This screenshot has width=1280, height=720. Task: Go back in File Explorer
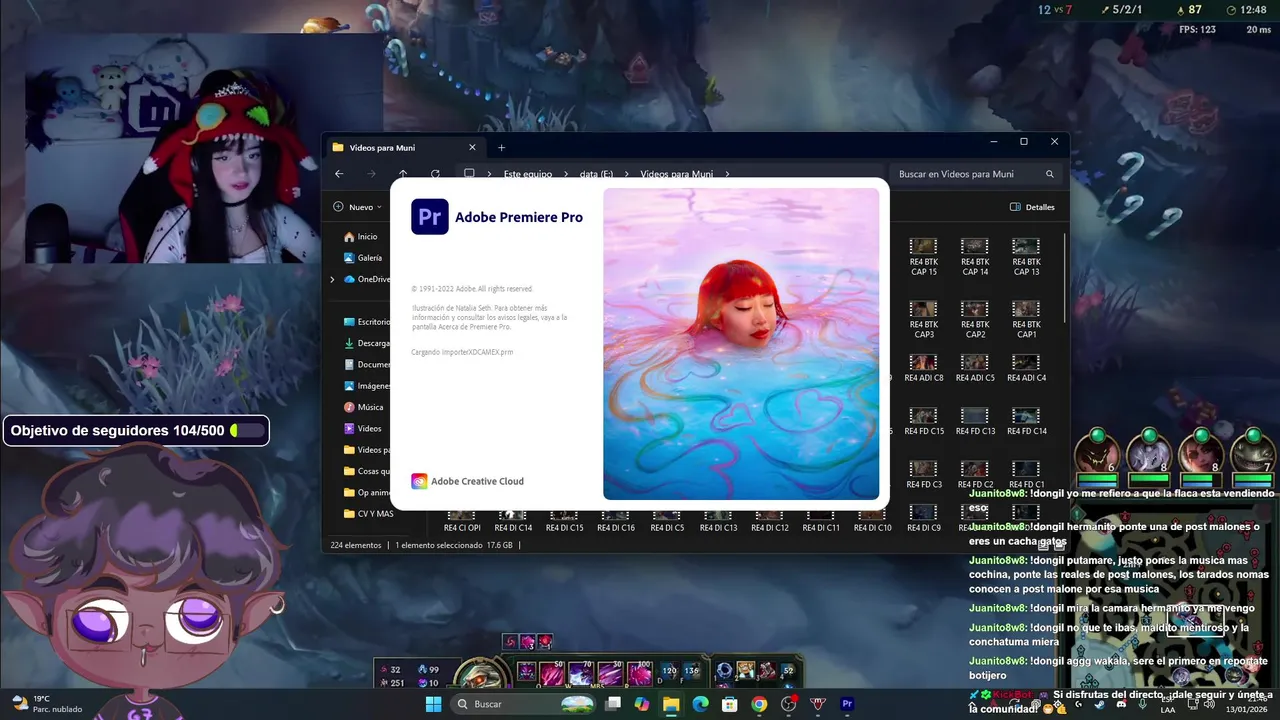[x=339, y=174]
